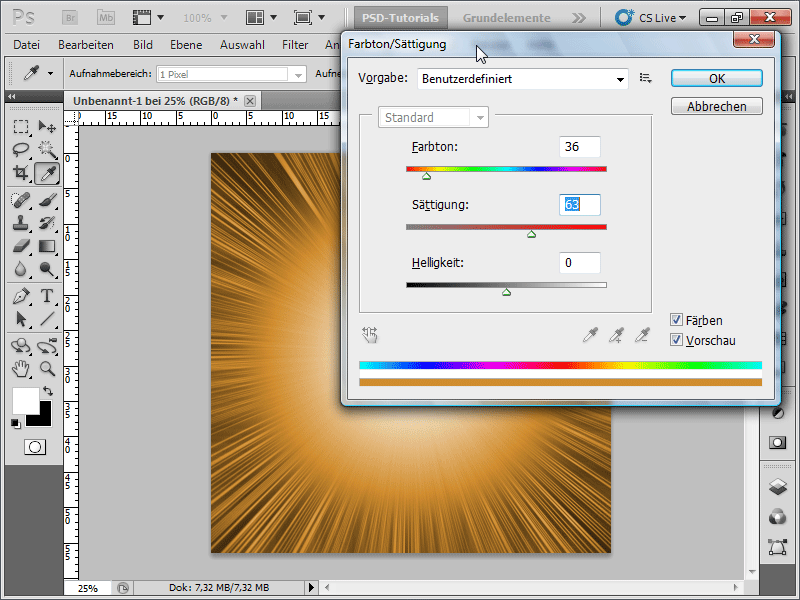Select the Blur tool

(21, 269)
